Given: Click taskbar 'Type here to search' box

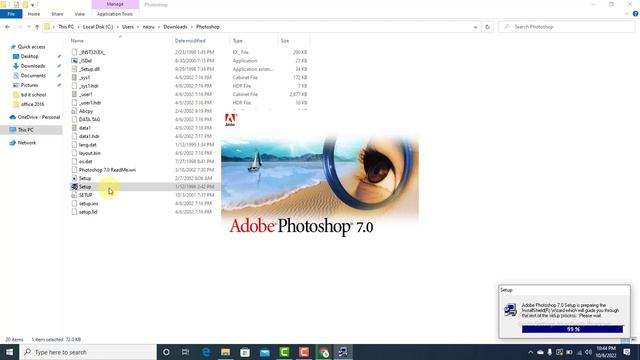Looking at the screenshot, I should coord(88,352).
